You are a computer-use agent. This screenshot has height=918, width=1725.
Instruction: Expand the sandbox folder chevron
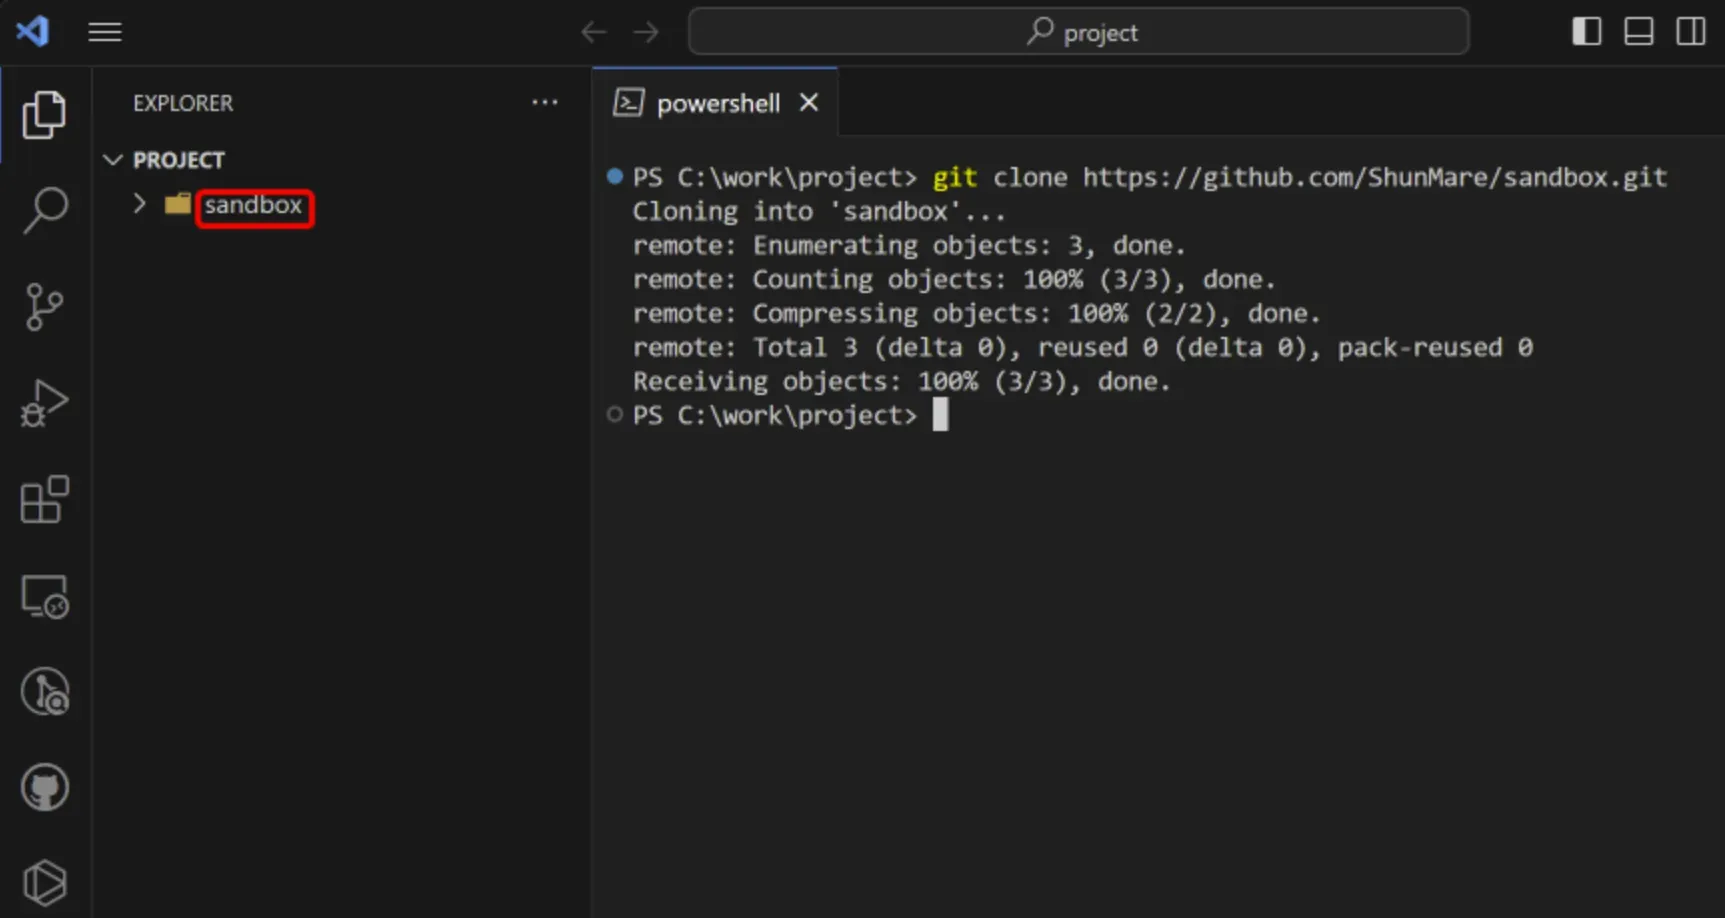tap(140, 204)
